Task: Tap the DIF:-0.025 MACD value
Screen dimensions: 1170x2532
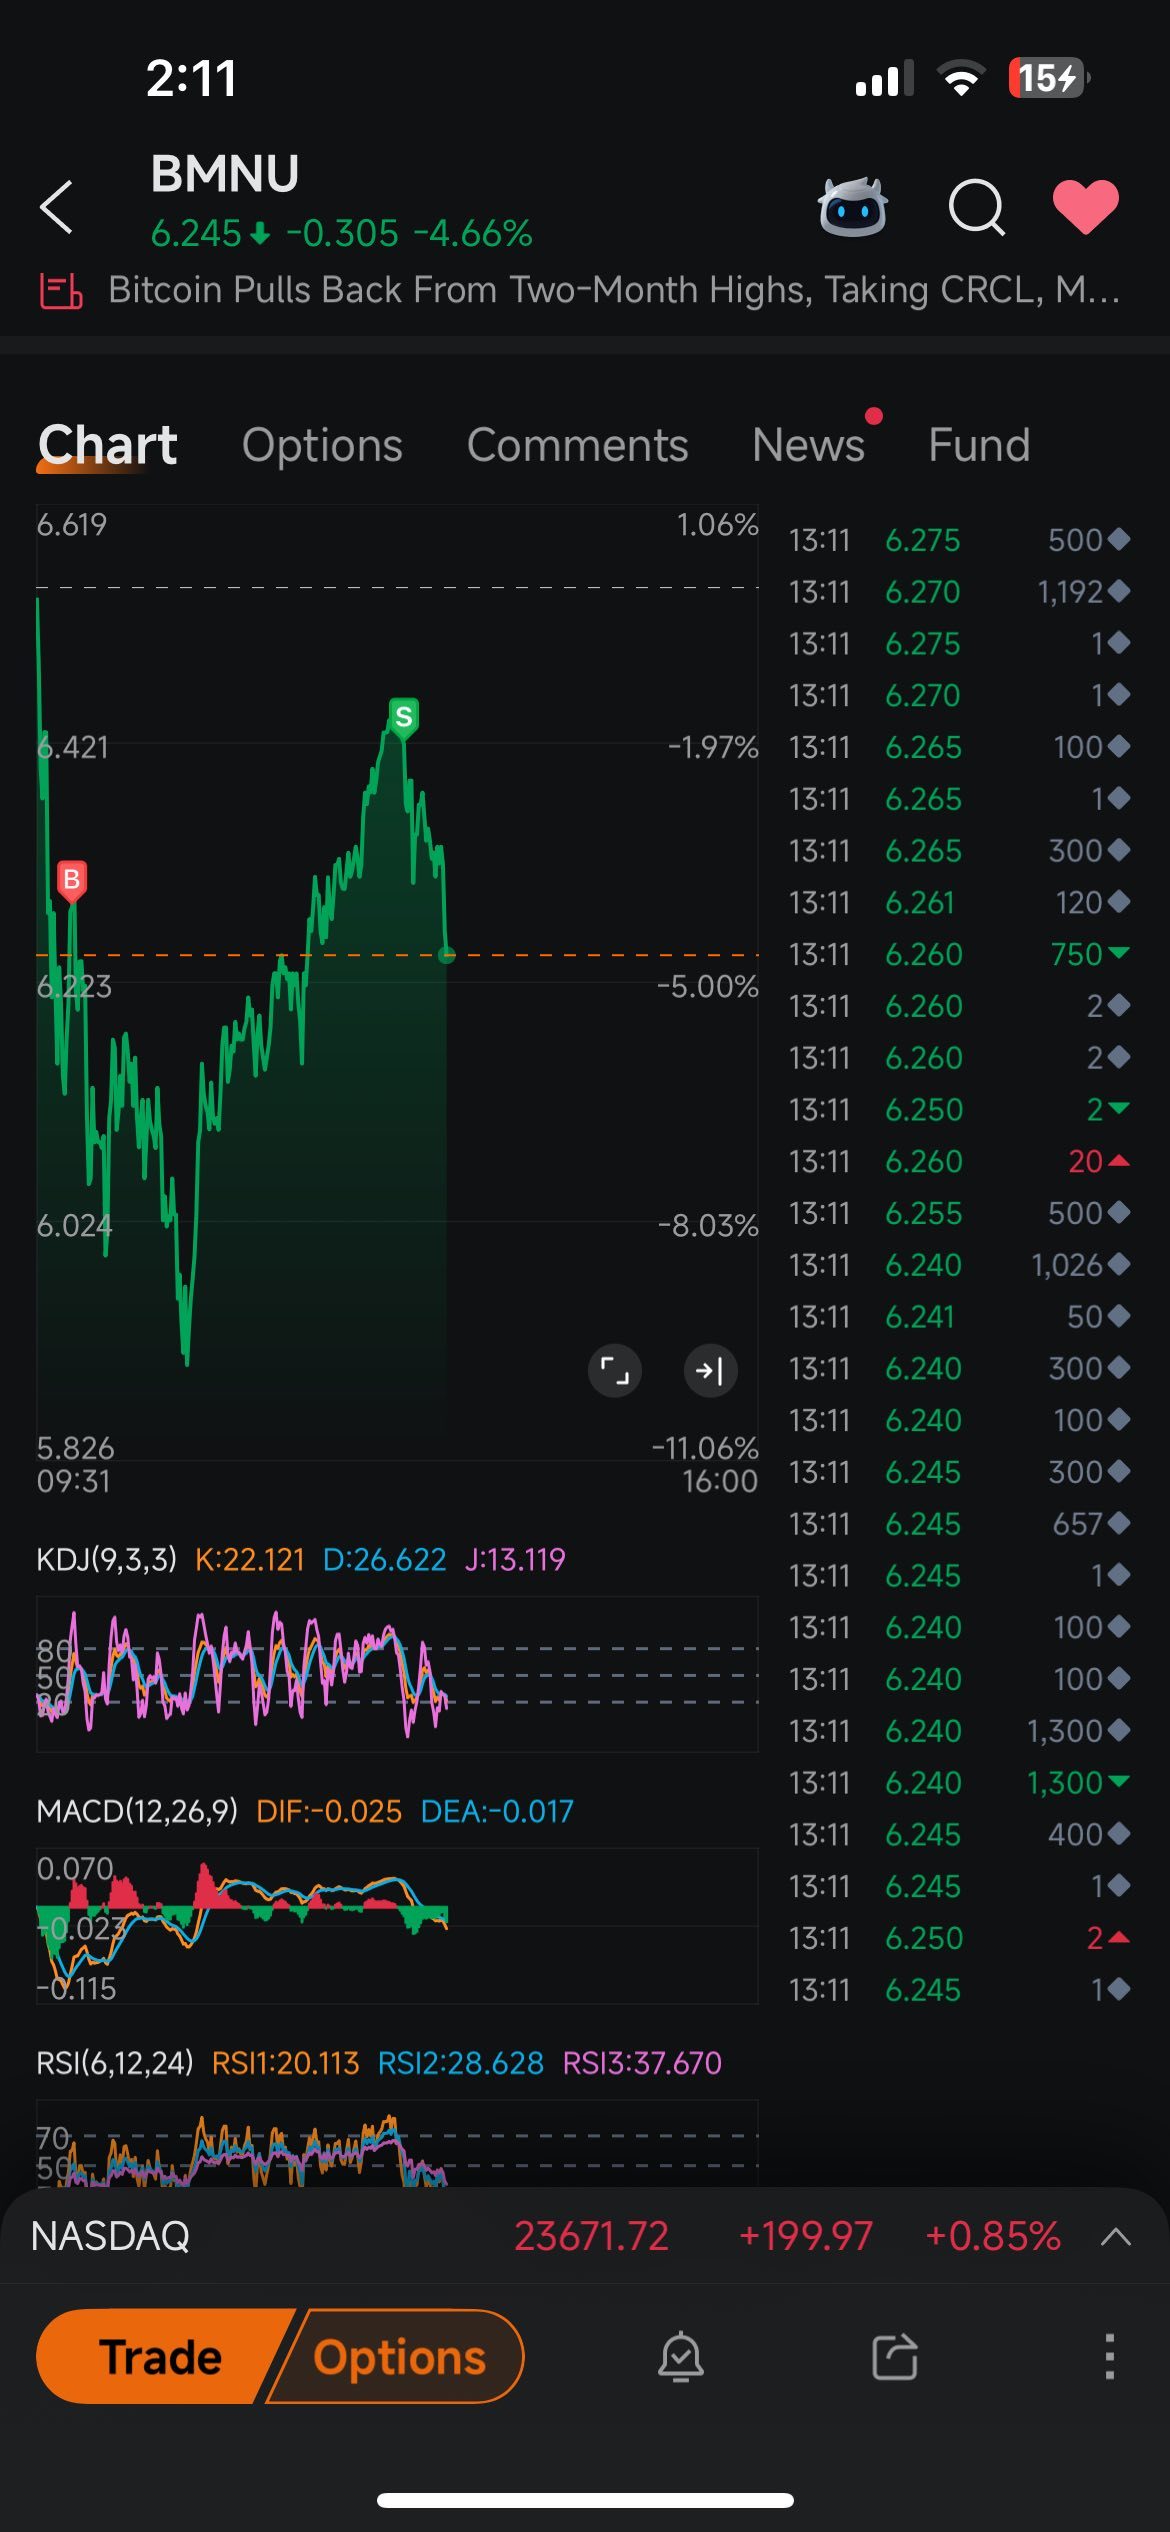Action: 329,1811
